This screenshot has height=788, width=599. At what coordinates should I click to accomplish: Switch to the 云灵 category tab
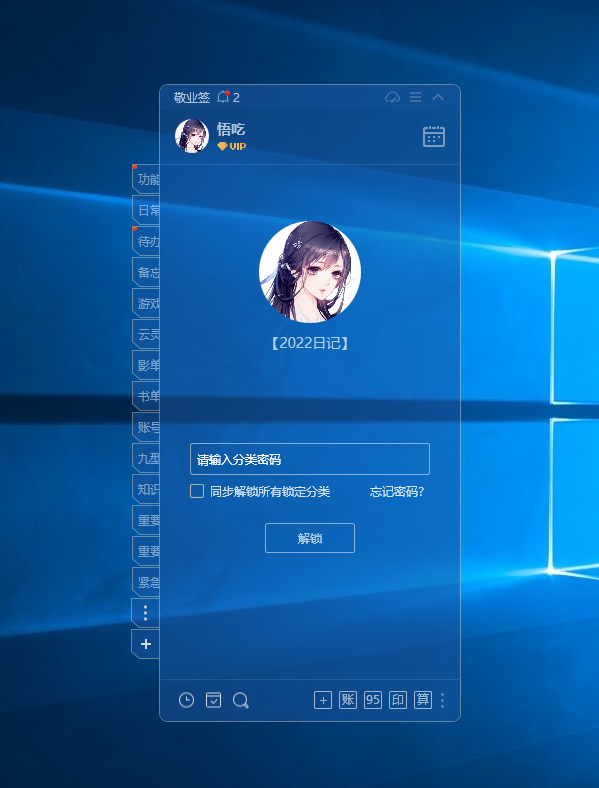146,334
